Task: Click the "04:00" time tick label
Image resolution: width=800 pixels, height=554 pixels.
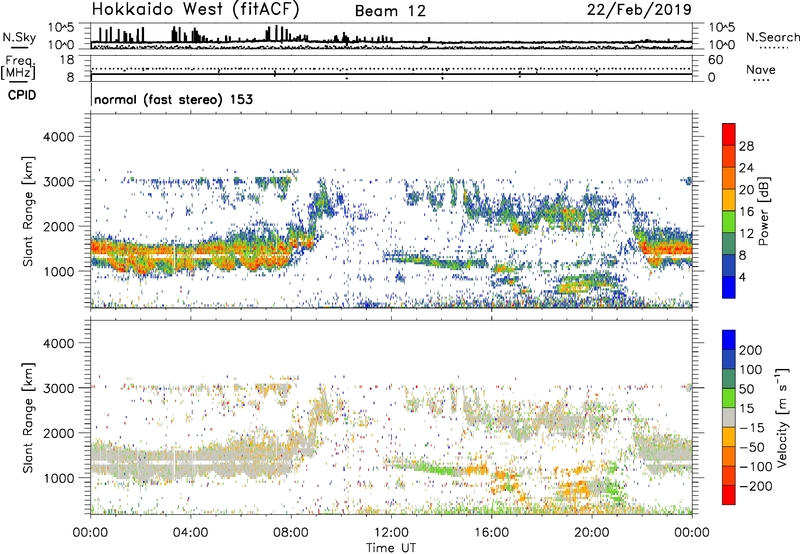Action: [x=191, y=533]
